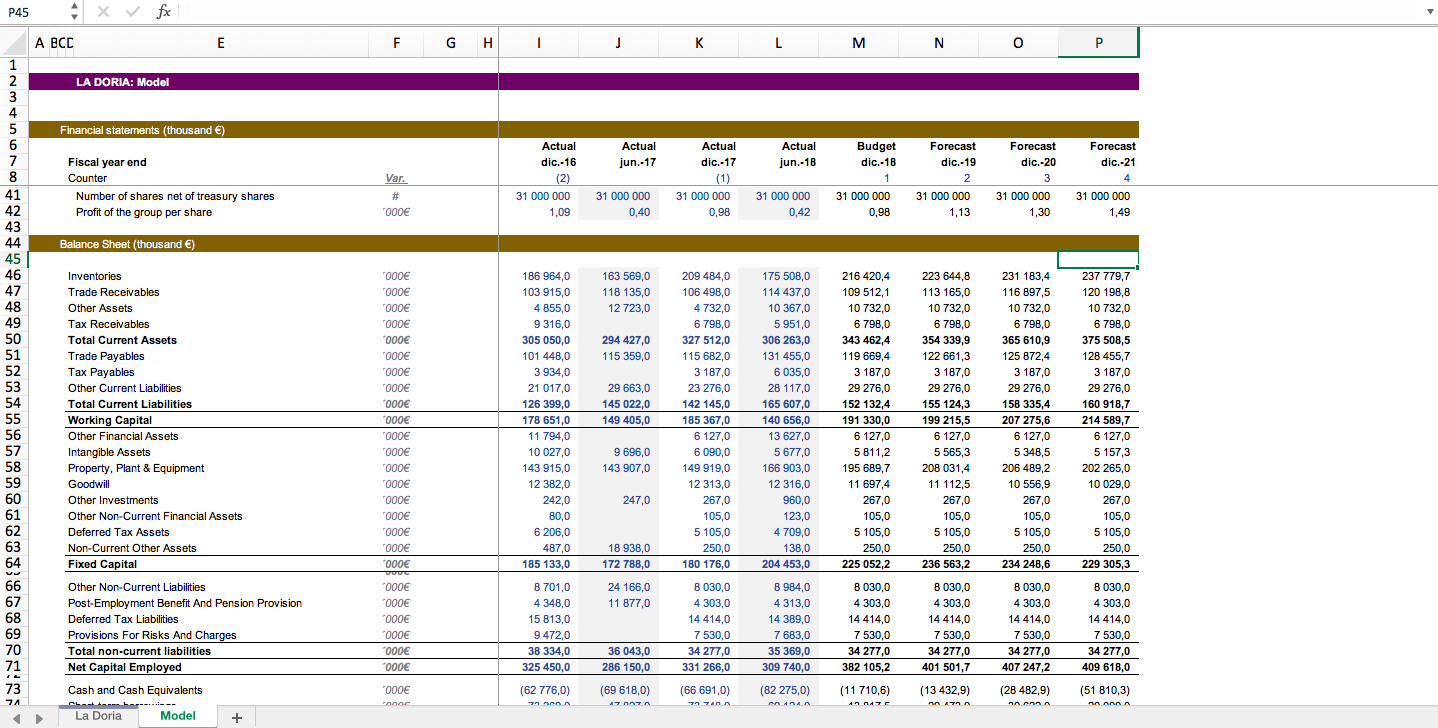This screenshot has width=1438, height=728.
Task: Select column N header
Action: [939, 43]
